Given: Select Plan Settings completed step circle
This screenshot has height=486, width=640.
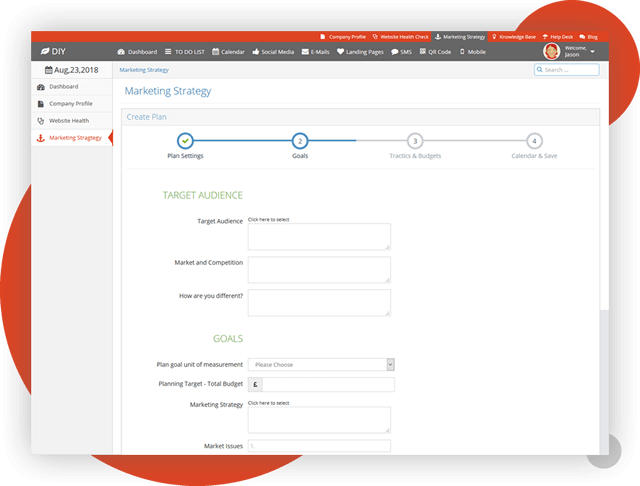Looking at the screenshot, I should [x=186, y=141].
